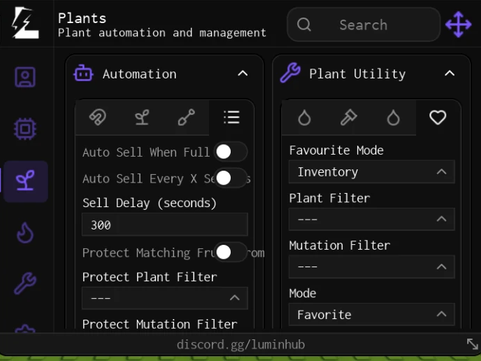The image size is (481, 361).
Task: Toggle Auto Sell Every X Seconds
Action: (x=230, y=178)
